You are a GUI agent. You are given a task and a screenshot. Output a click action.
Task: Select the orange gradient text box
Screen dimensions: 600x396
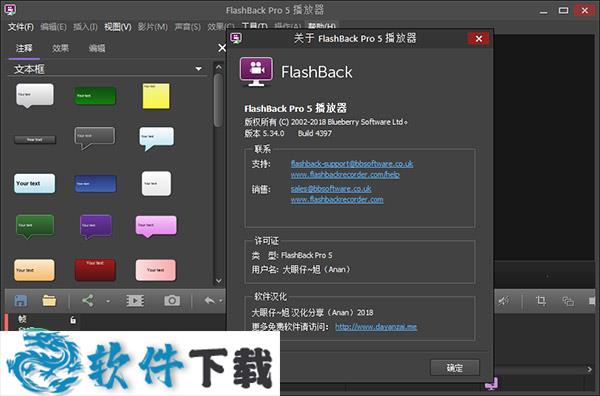point(34,270)
